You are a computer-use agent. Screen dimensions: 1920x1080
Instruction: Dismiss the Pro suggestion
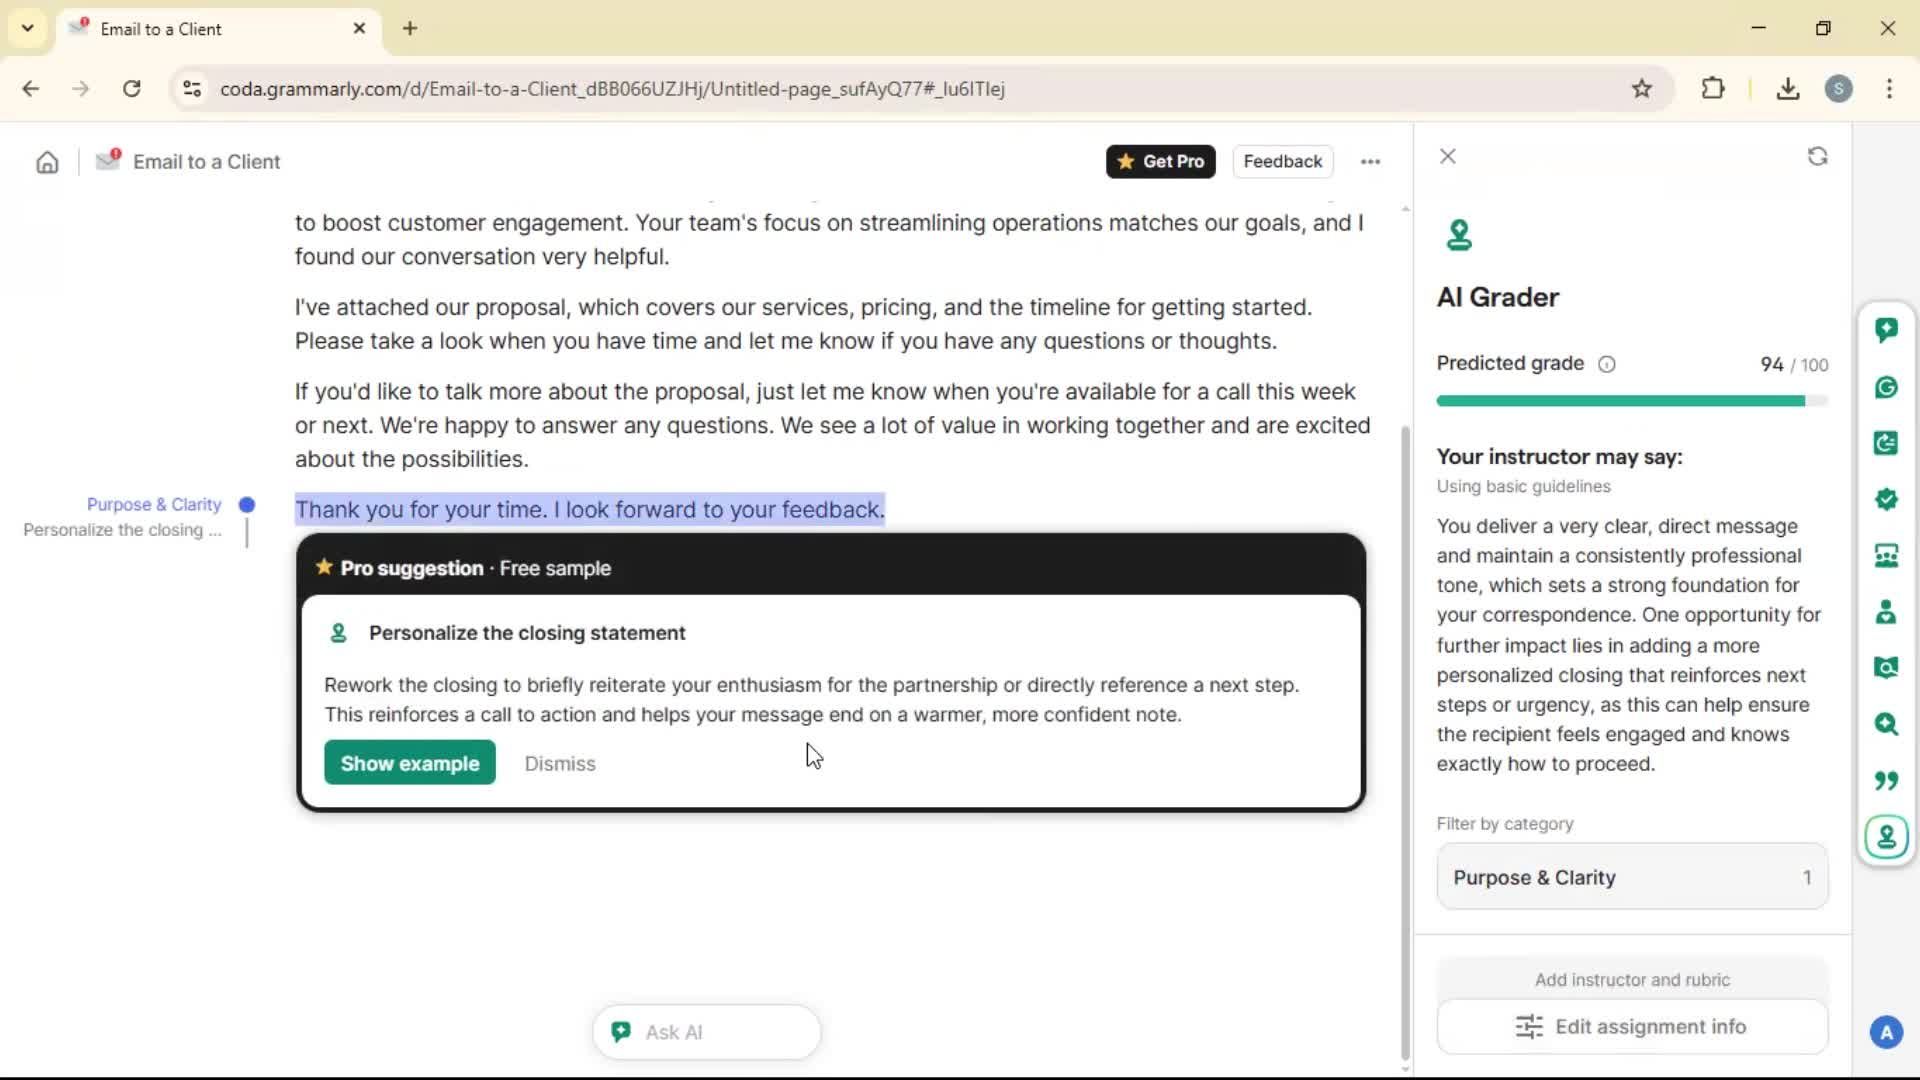(x=559, y=763)
